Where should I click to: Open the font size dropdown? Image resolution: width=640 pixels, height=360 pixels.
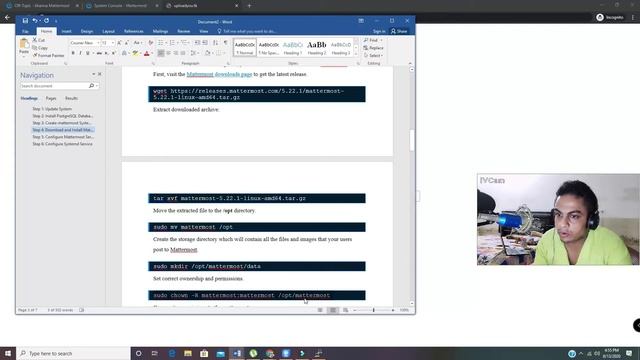tap(112, 43)
